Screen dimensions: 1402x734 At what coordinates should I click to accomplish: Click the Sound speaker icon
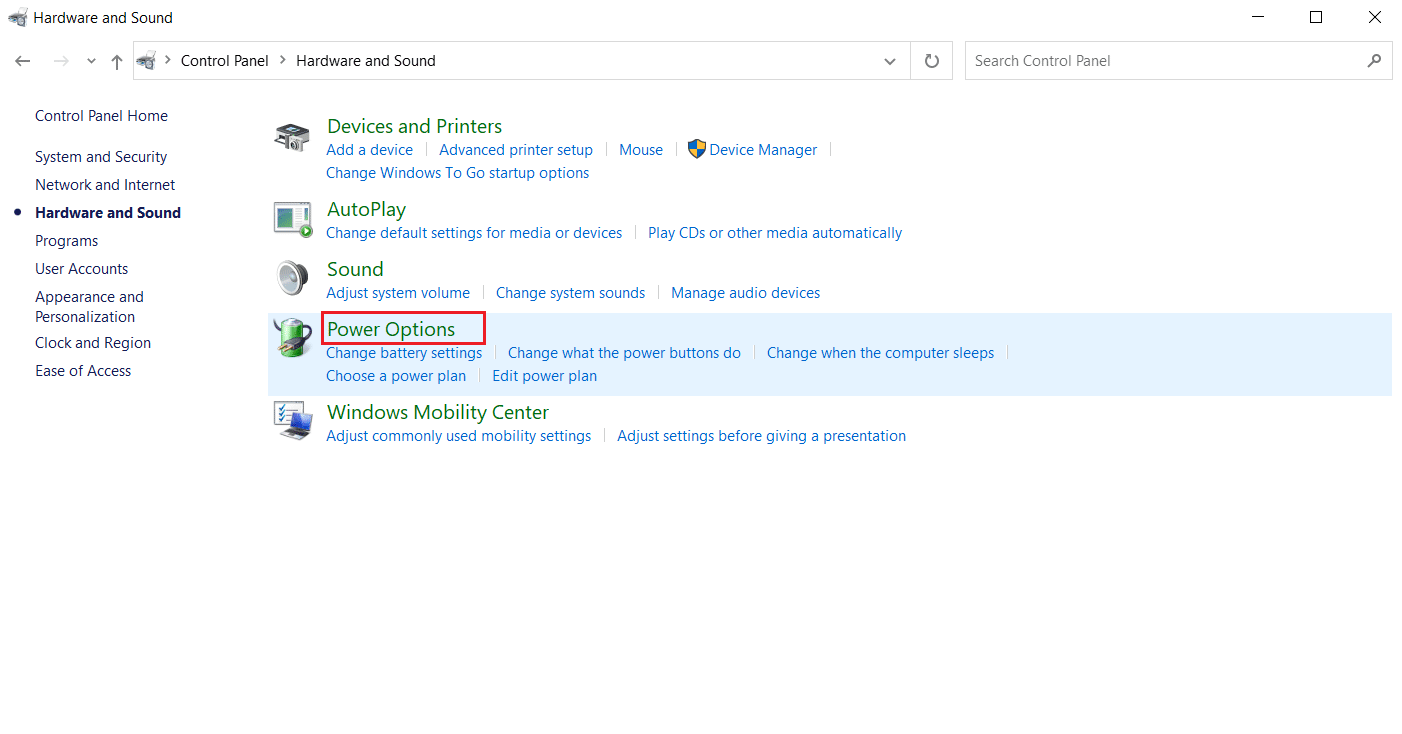pos(292,277)
